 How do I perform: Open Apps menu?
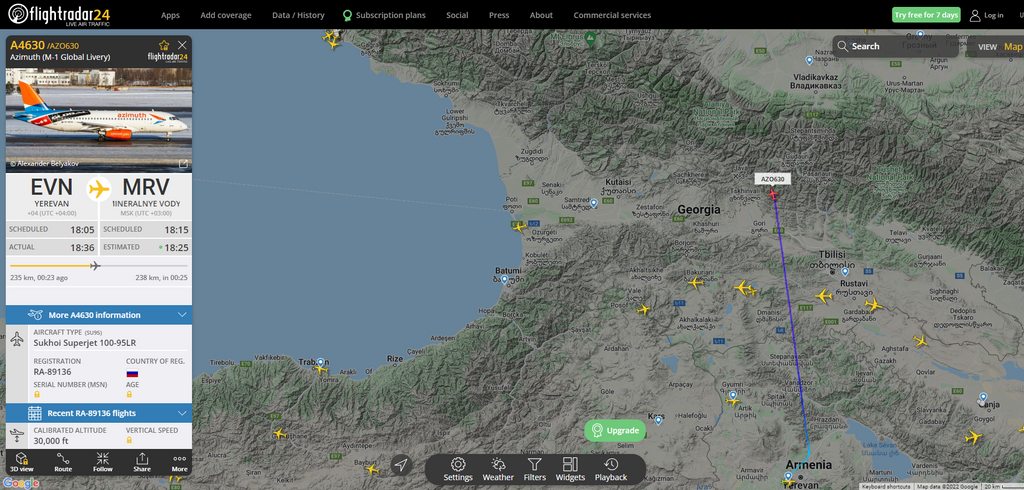pos(170,15)
